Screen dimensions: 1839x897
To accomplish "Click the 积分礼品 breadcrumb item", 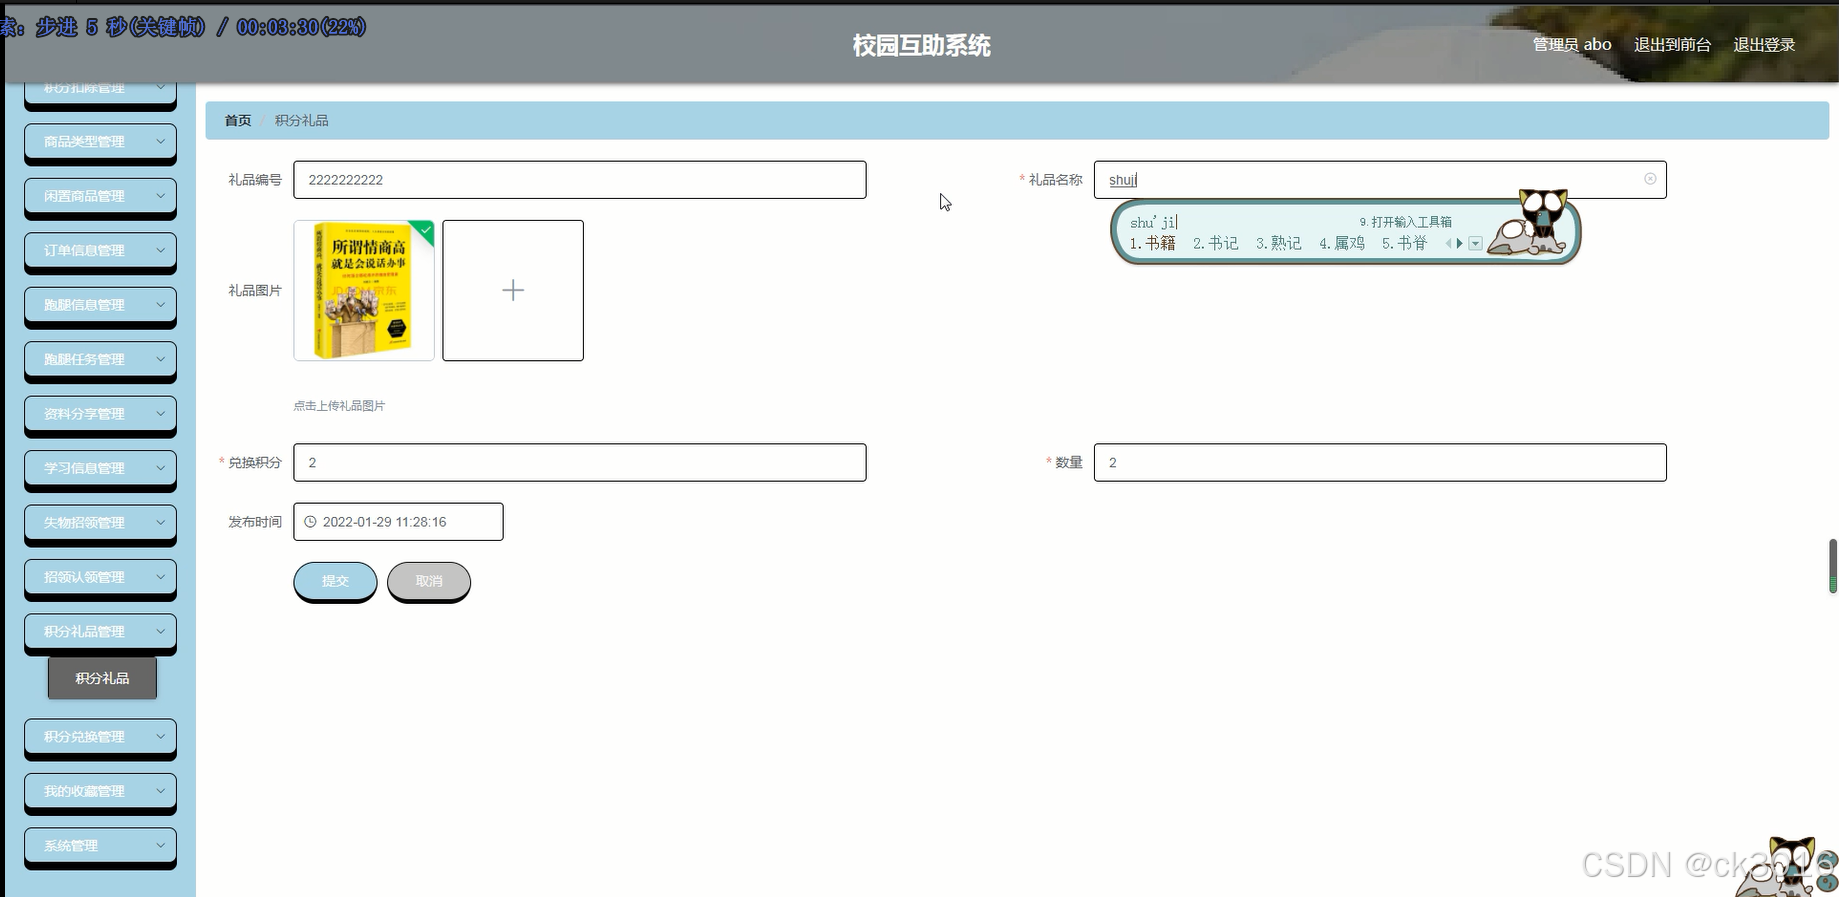I will tap(301, 120).
